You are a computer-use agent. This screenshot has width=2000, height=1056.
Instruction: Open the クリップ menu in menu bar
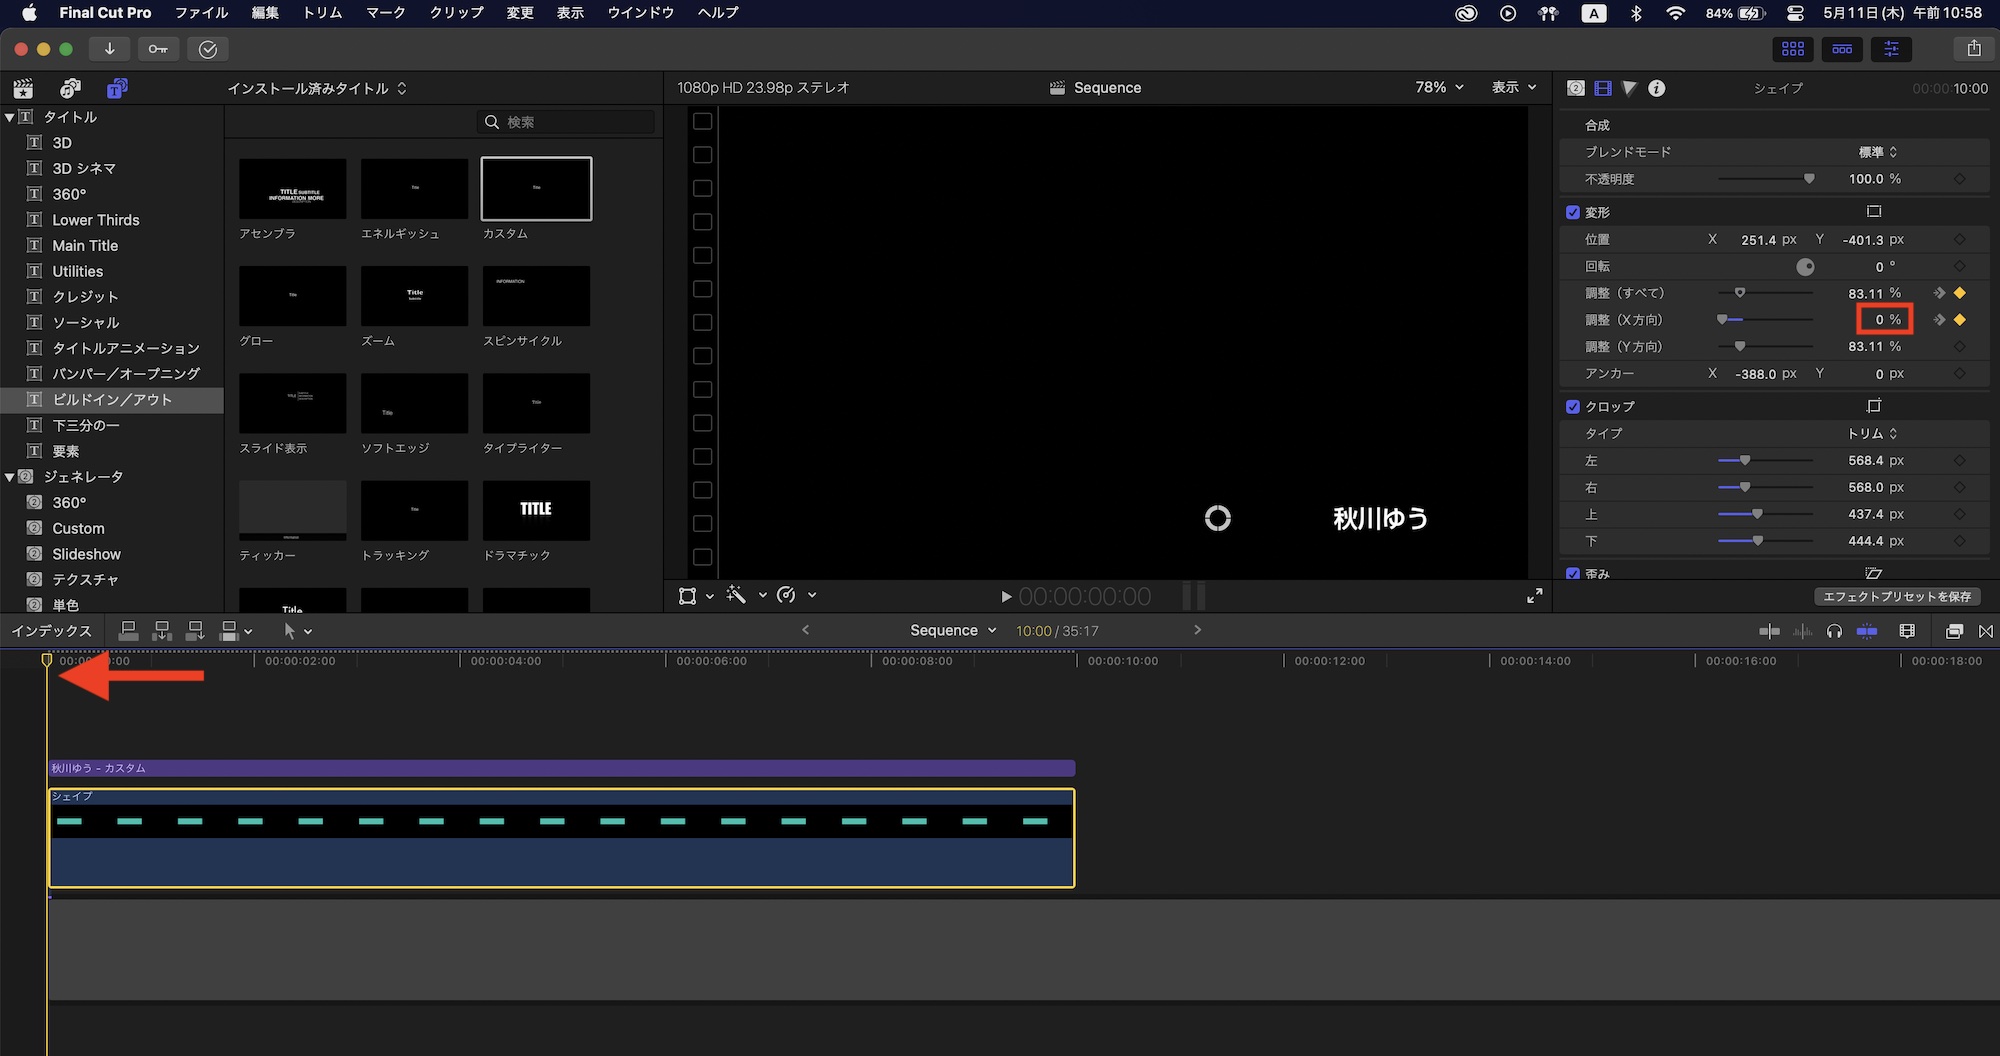[456, 13]
